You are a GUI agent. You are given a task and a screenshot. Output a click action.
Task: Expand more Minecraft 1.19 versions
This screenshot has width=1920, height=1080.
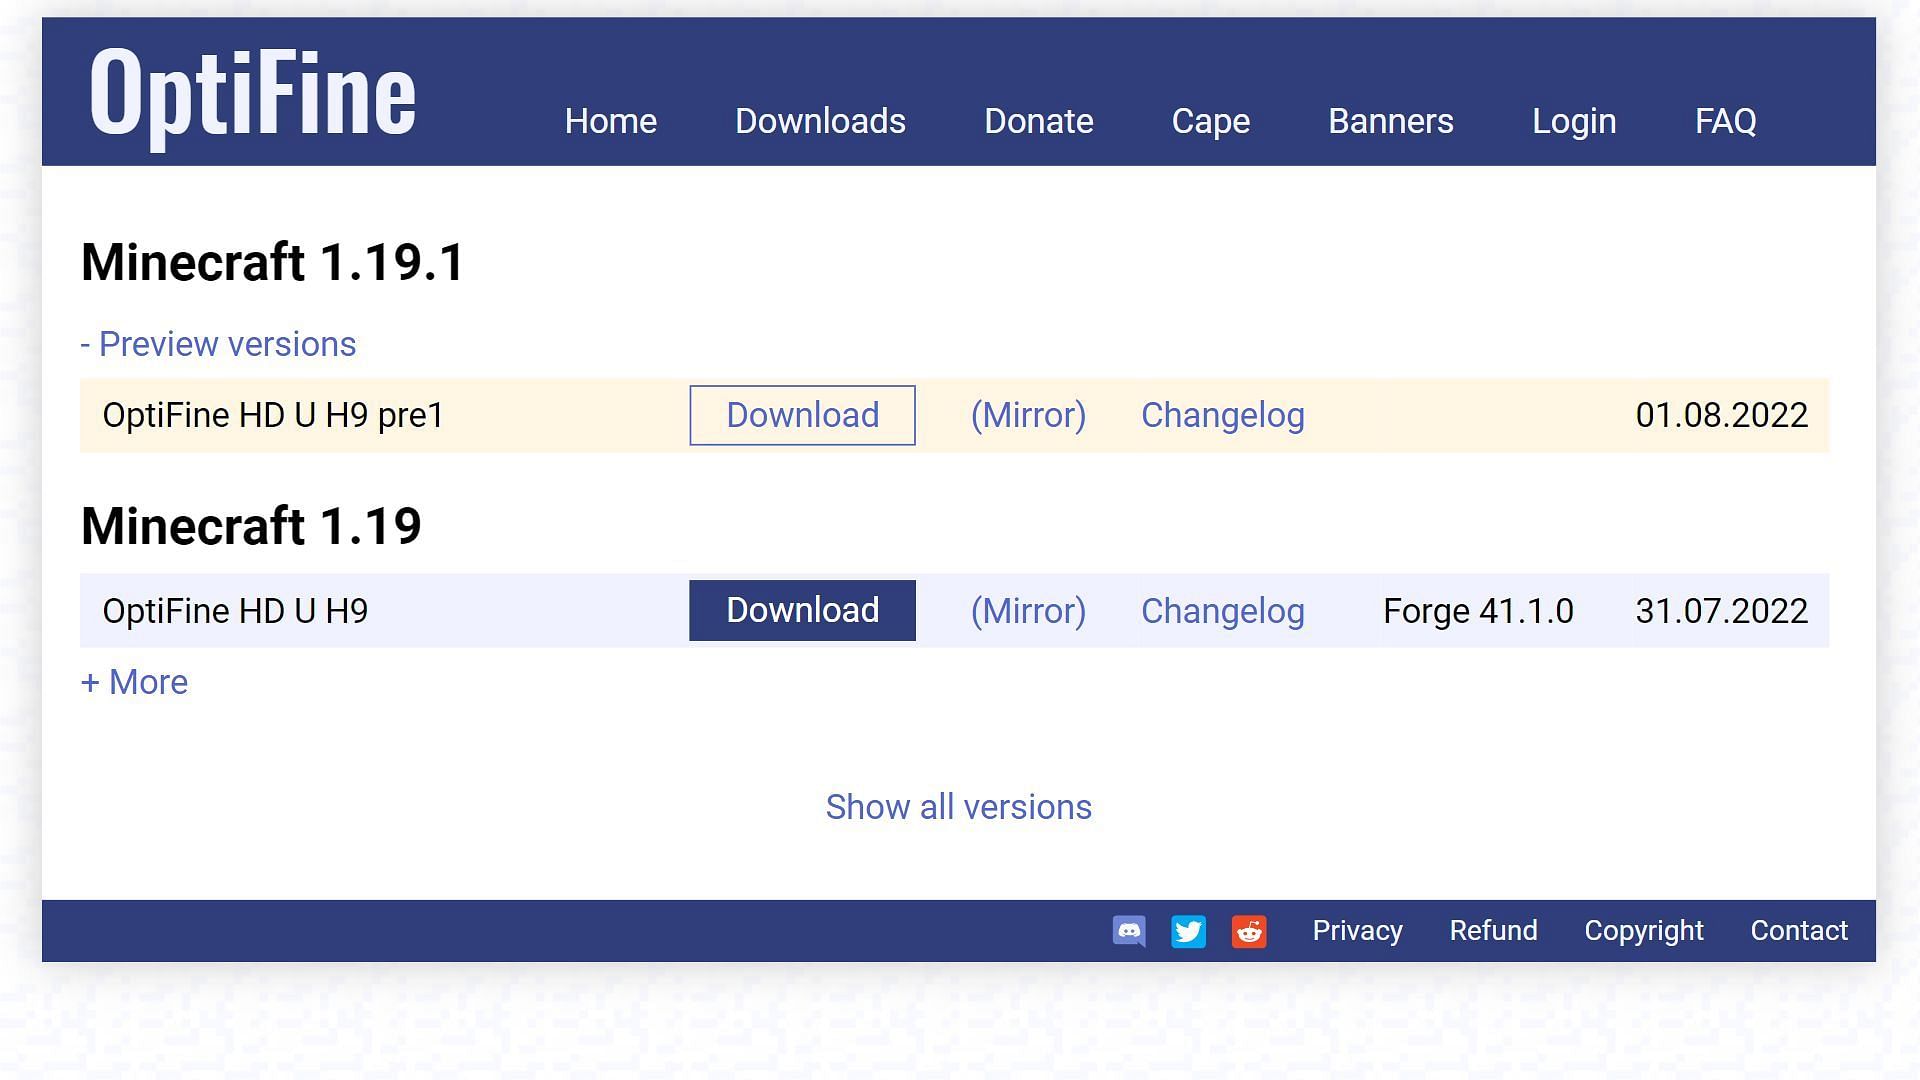click(135, 682)
